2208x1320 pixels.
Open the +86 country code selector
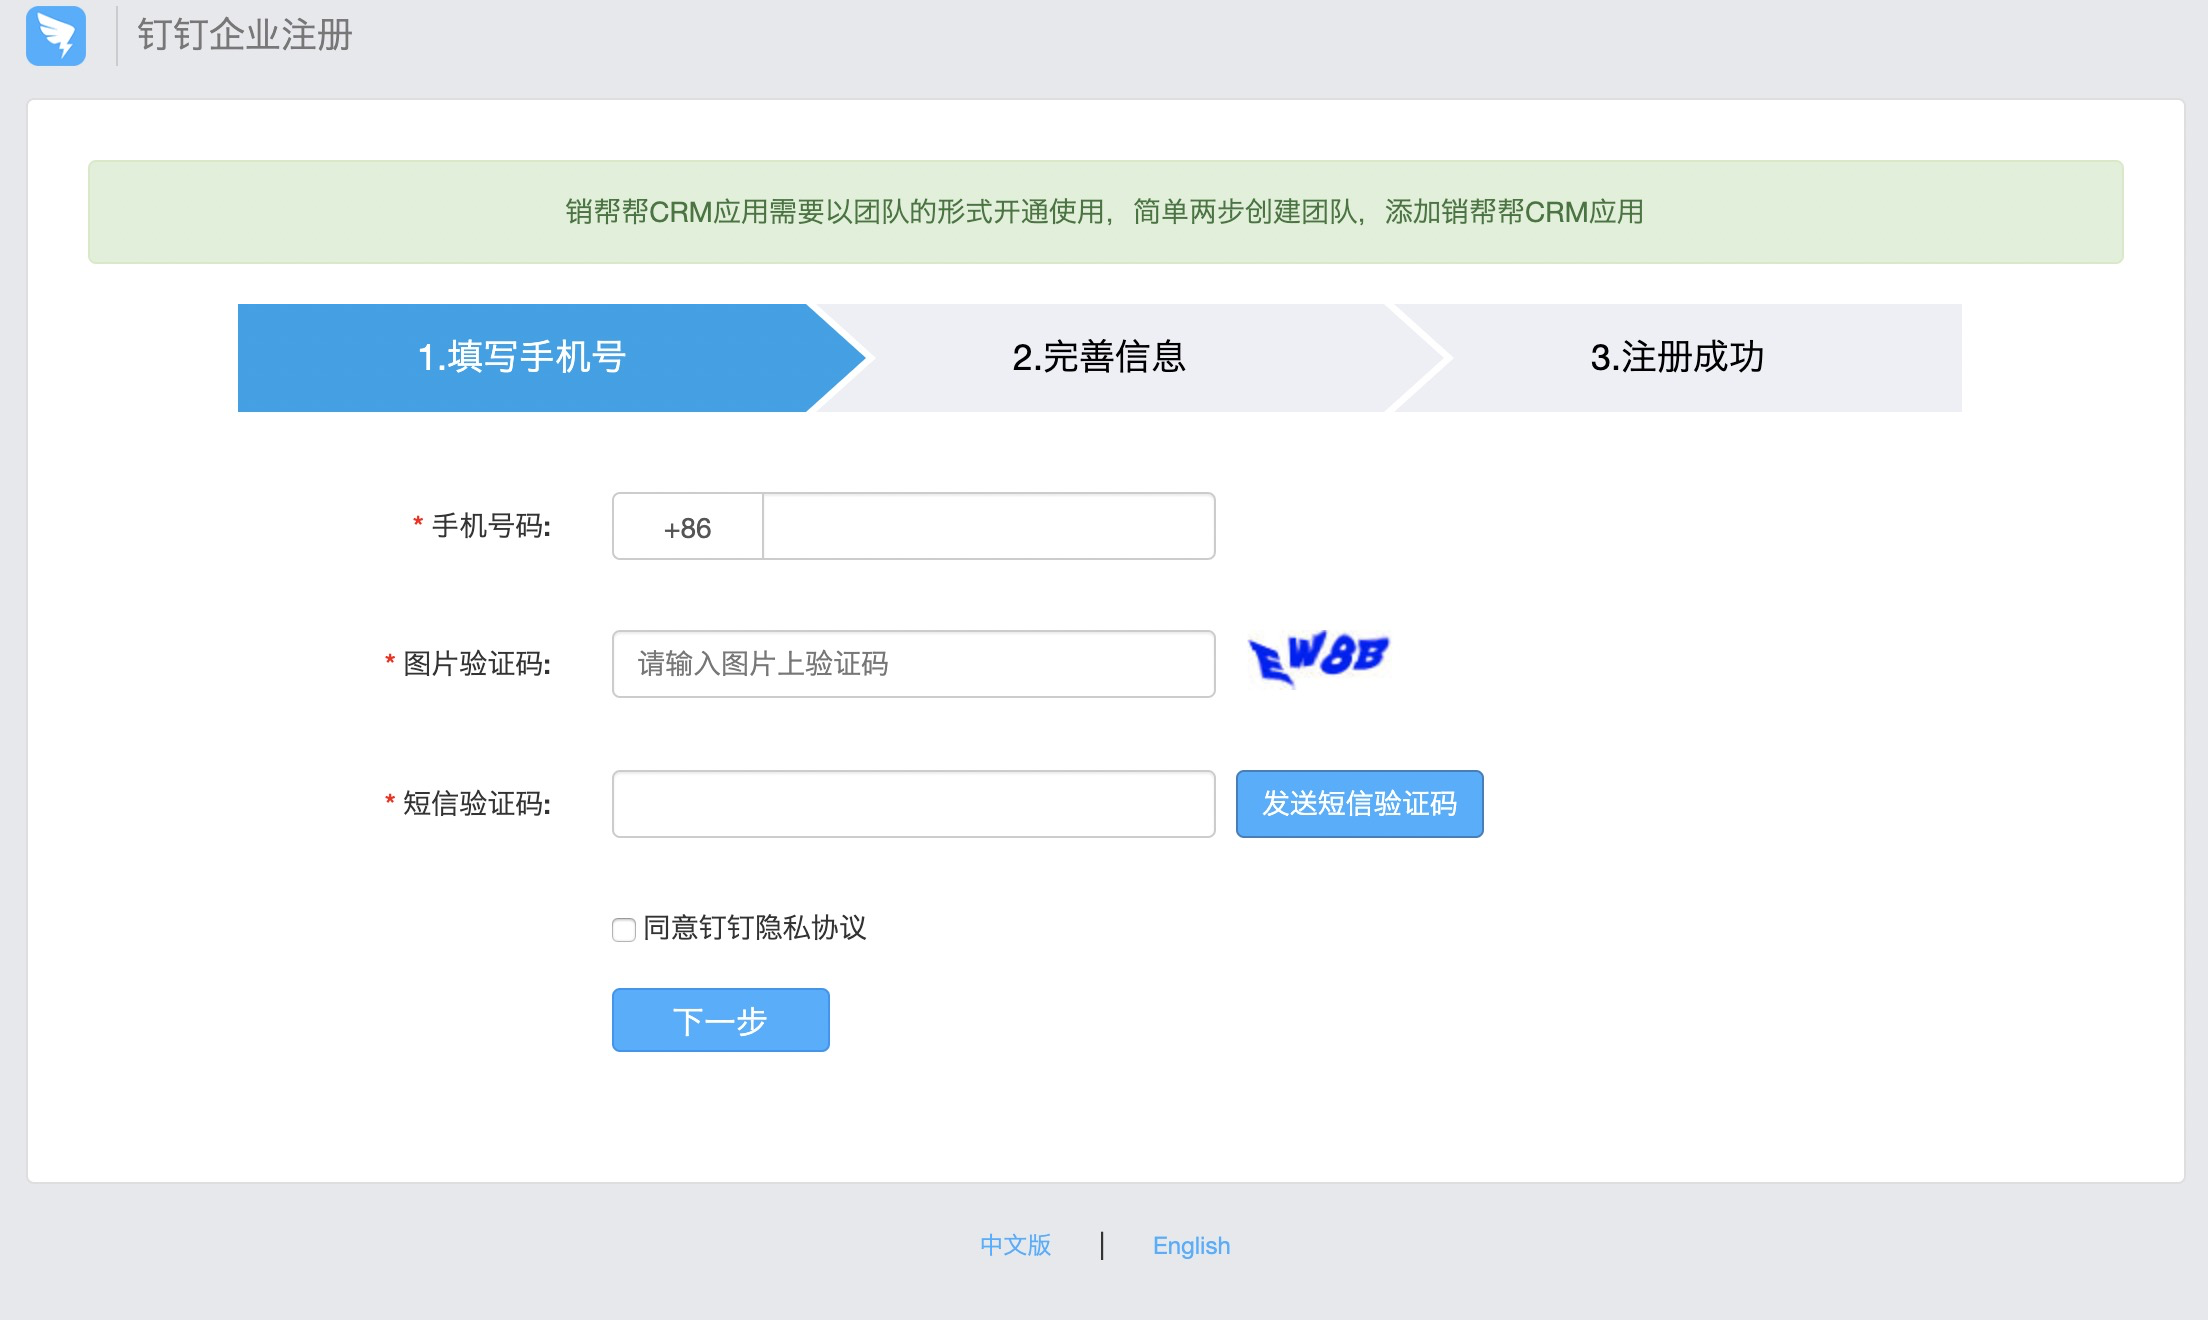[x=688, y=527]
